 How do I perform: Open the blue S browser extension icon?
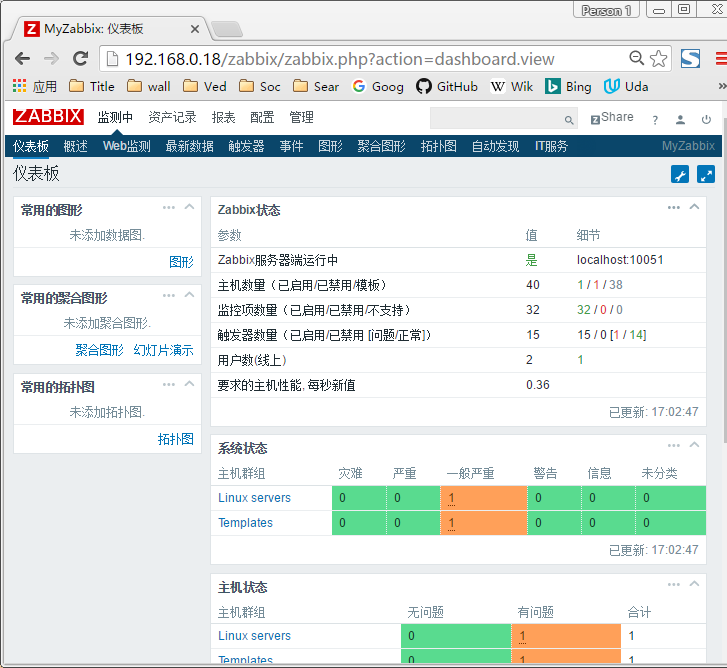pos(690,59)
